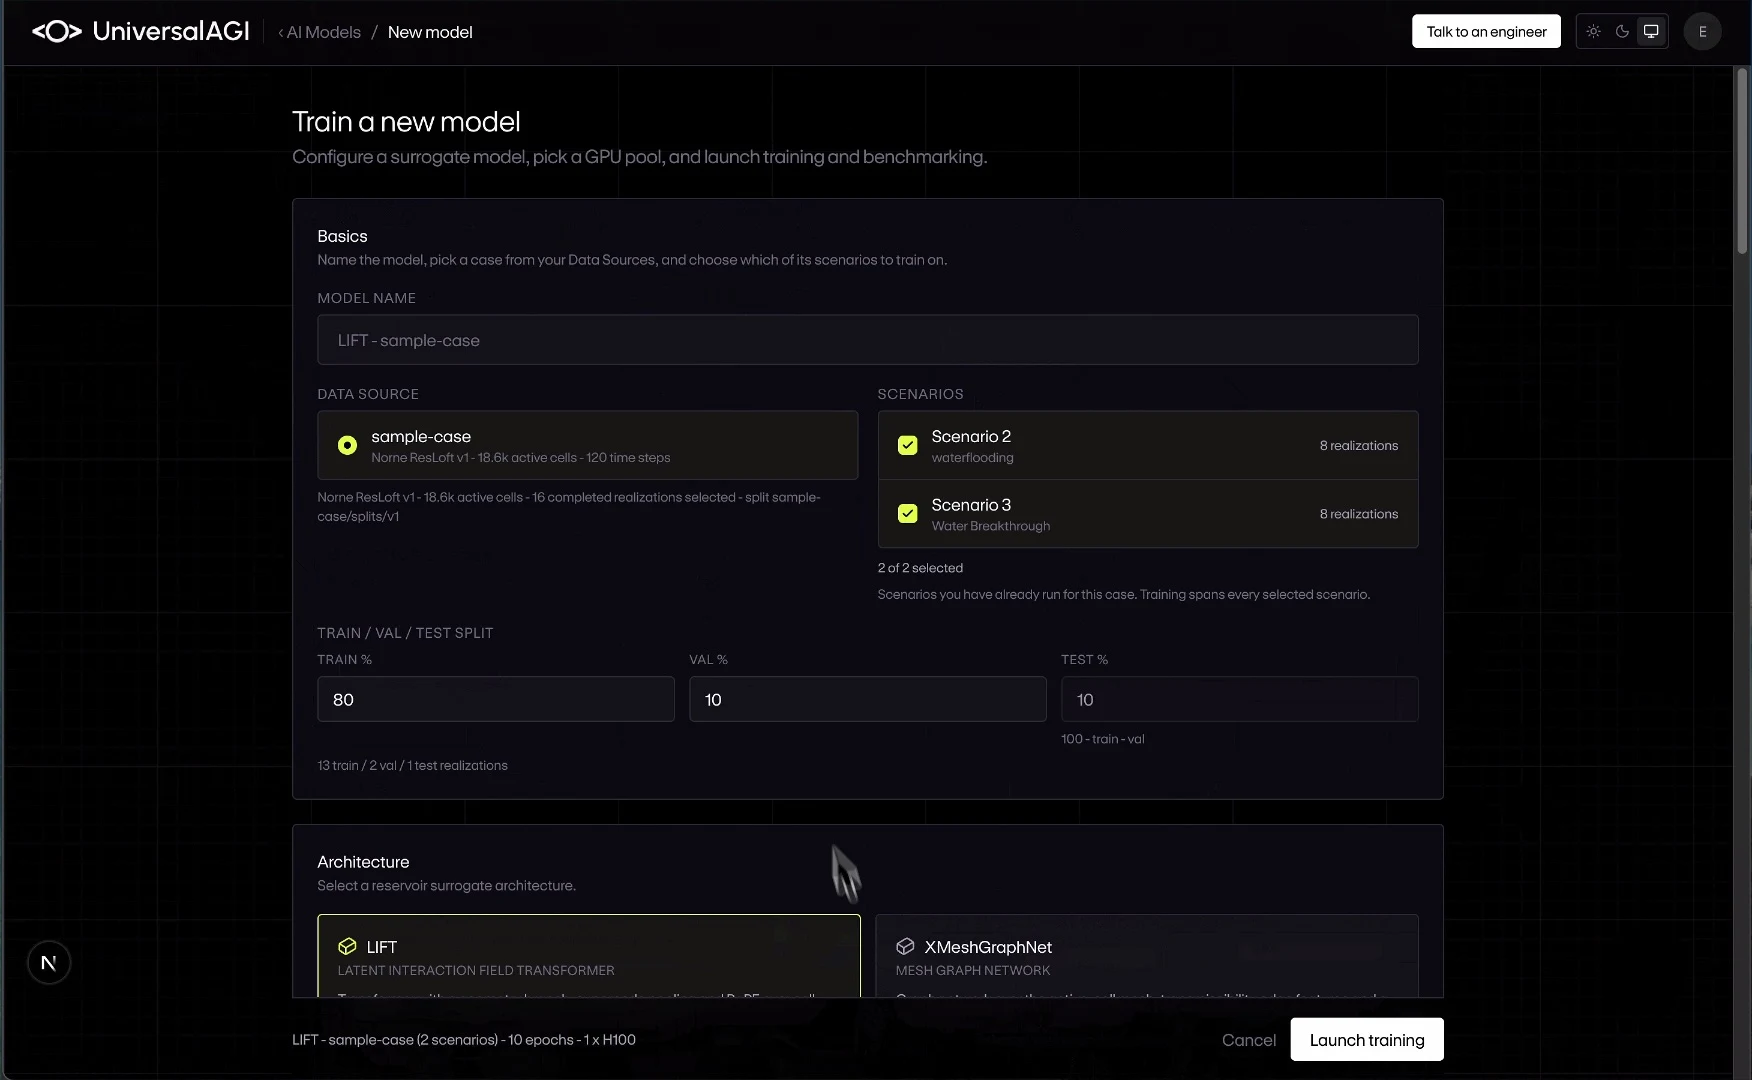Click the UniversalAGI logo icon
Viewport: 1752px width, 1080px height.
(57, 32)
